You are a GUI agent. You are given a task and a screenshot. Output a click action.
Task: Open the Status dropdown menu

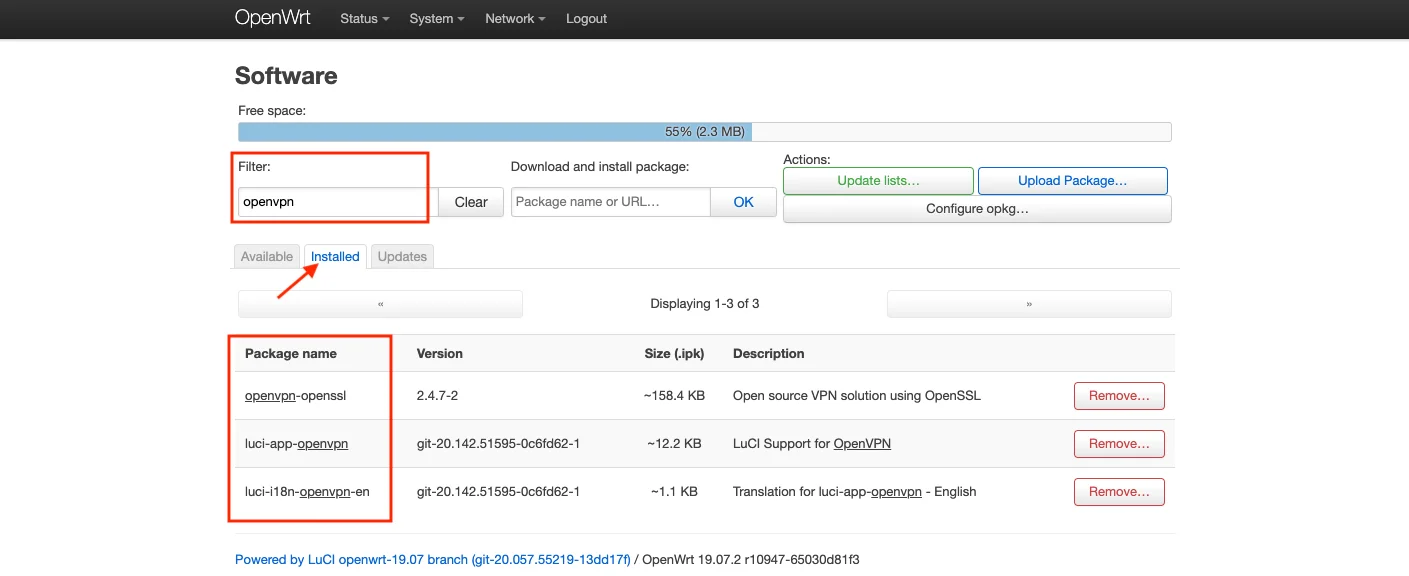coord(364,19)
